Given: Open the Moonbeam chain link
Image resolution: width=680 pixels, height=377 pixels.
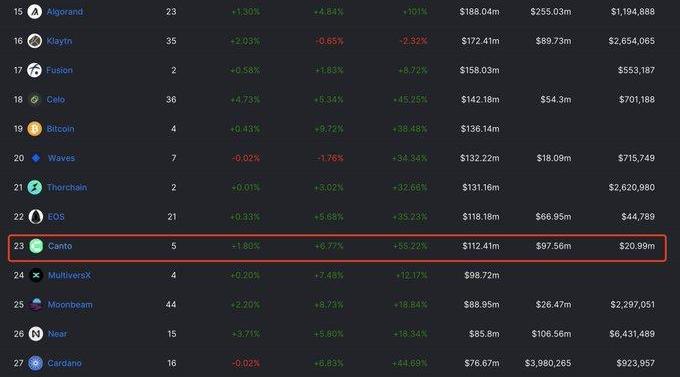Looking at the screenshot, I should 70,305.
